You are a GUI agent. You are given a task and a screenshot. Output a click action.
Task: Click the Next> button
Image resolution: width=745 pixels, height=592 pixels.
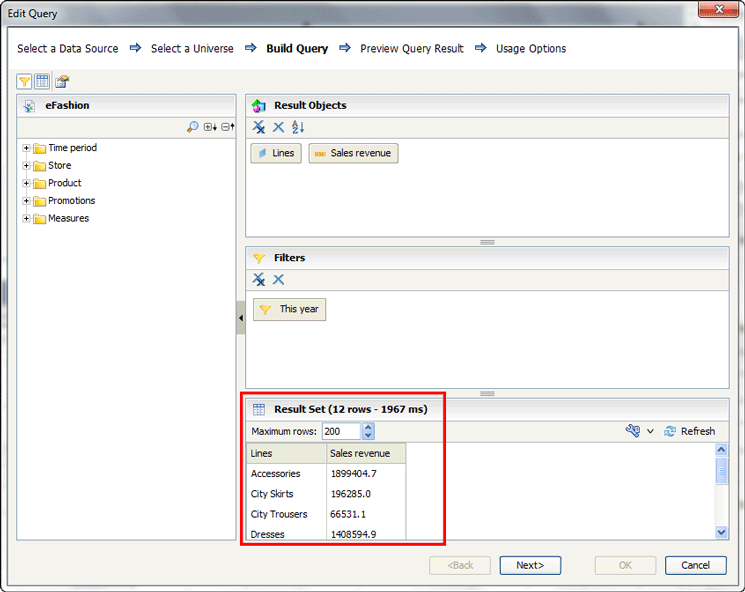point(530,565)
